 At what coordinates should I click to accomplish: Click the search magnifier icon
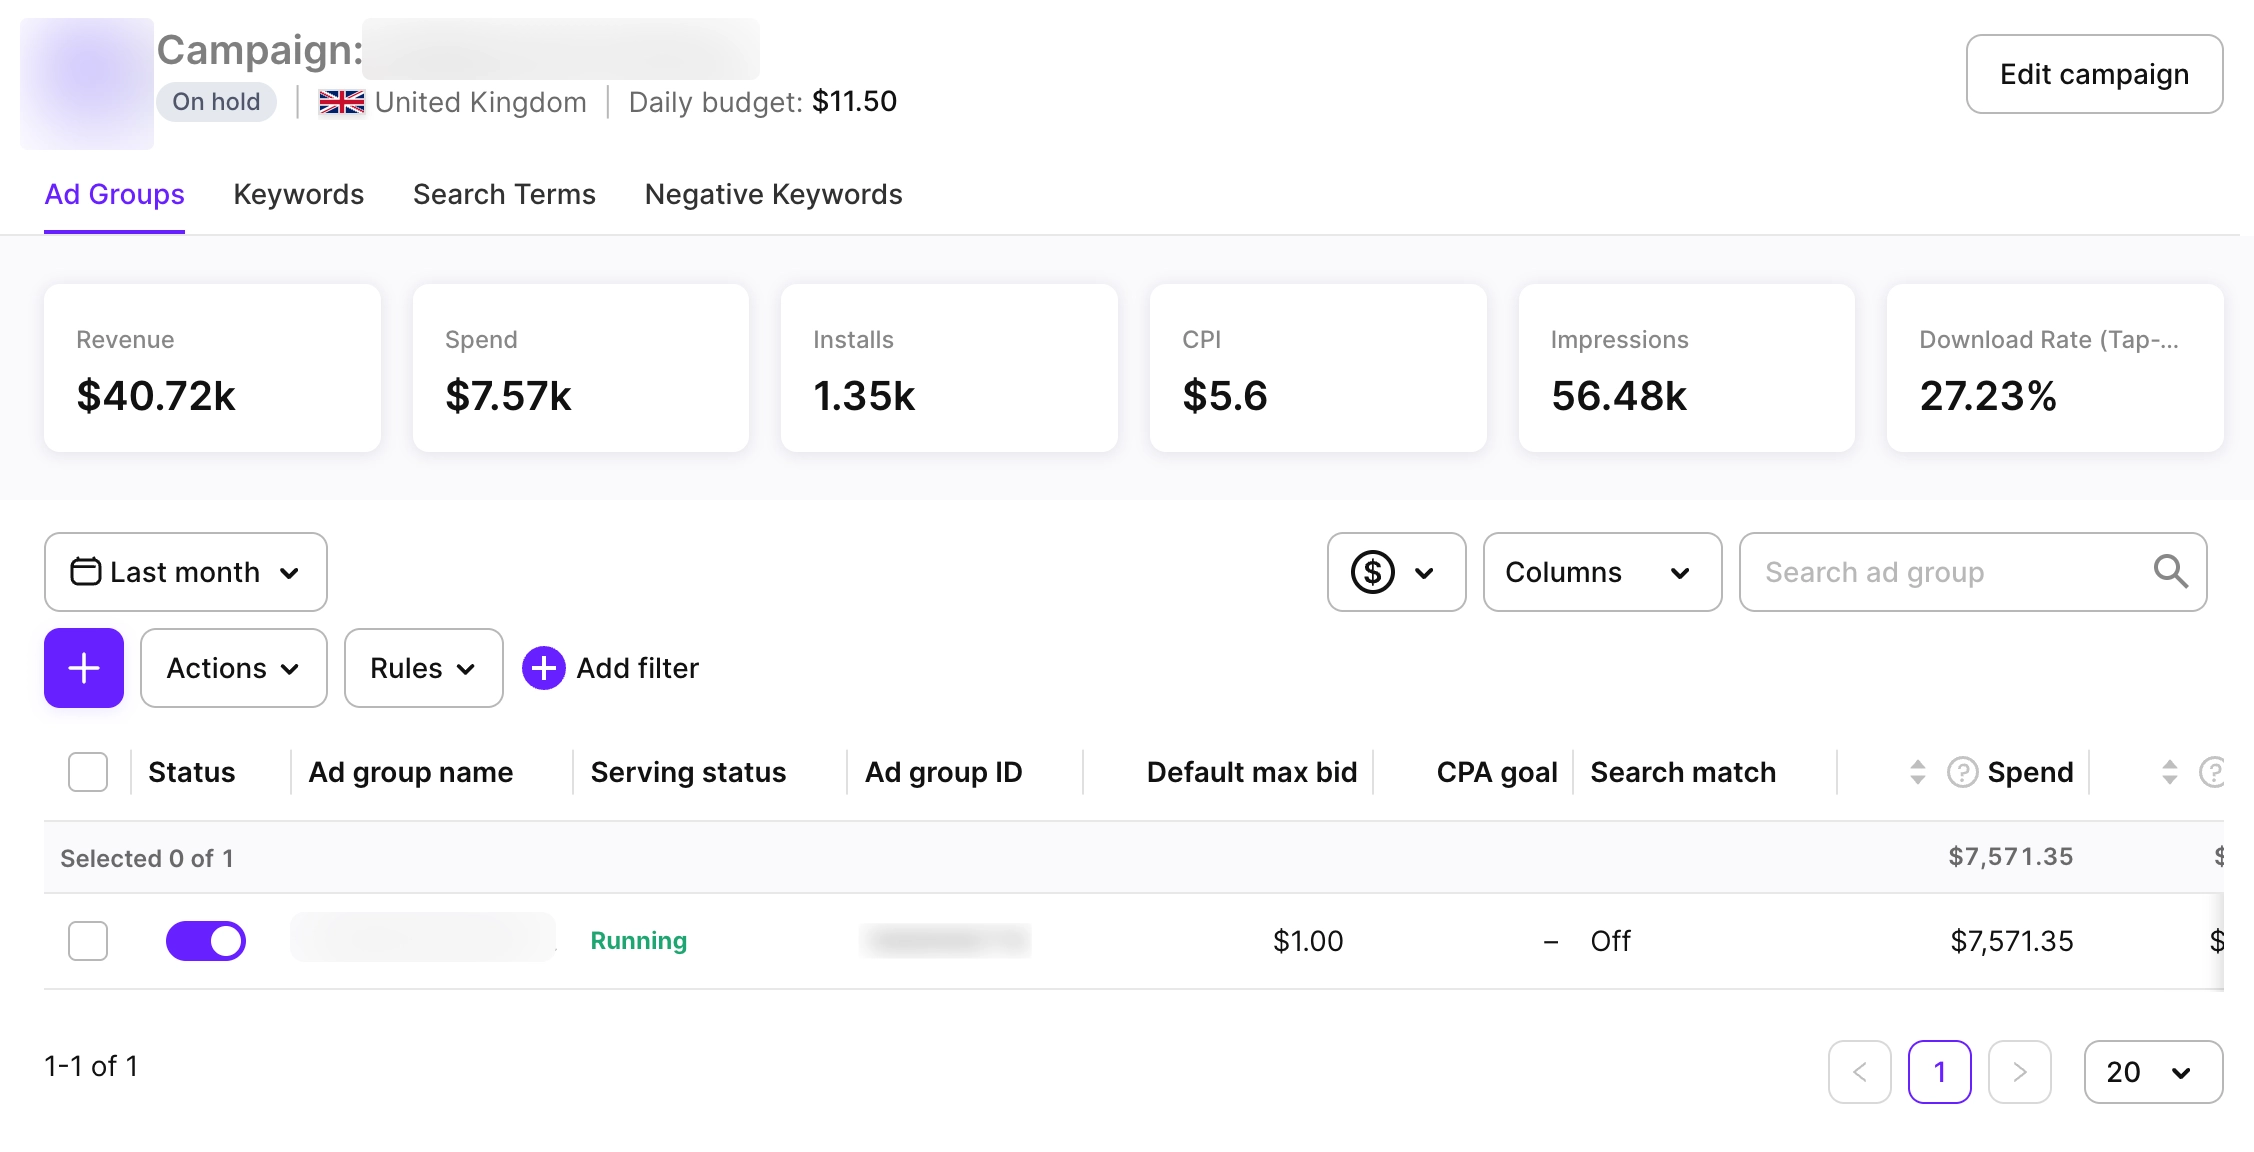point(2170,571)
